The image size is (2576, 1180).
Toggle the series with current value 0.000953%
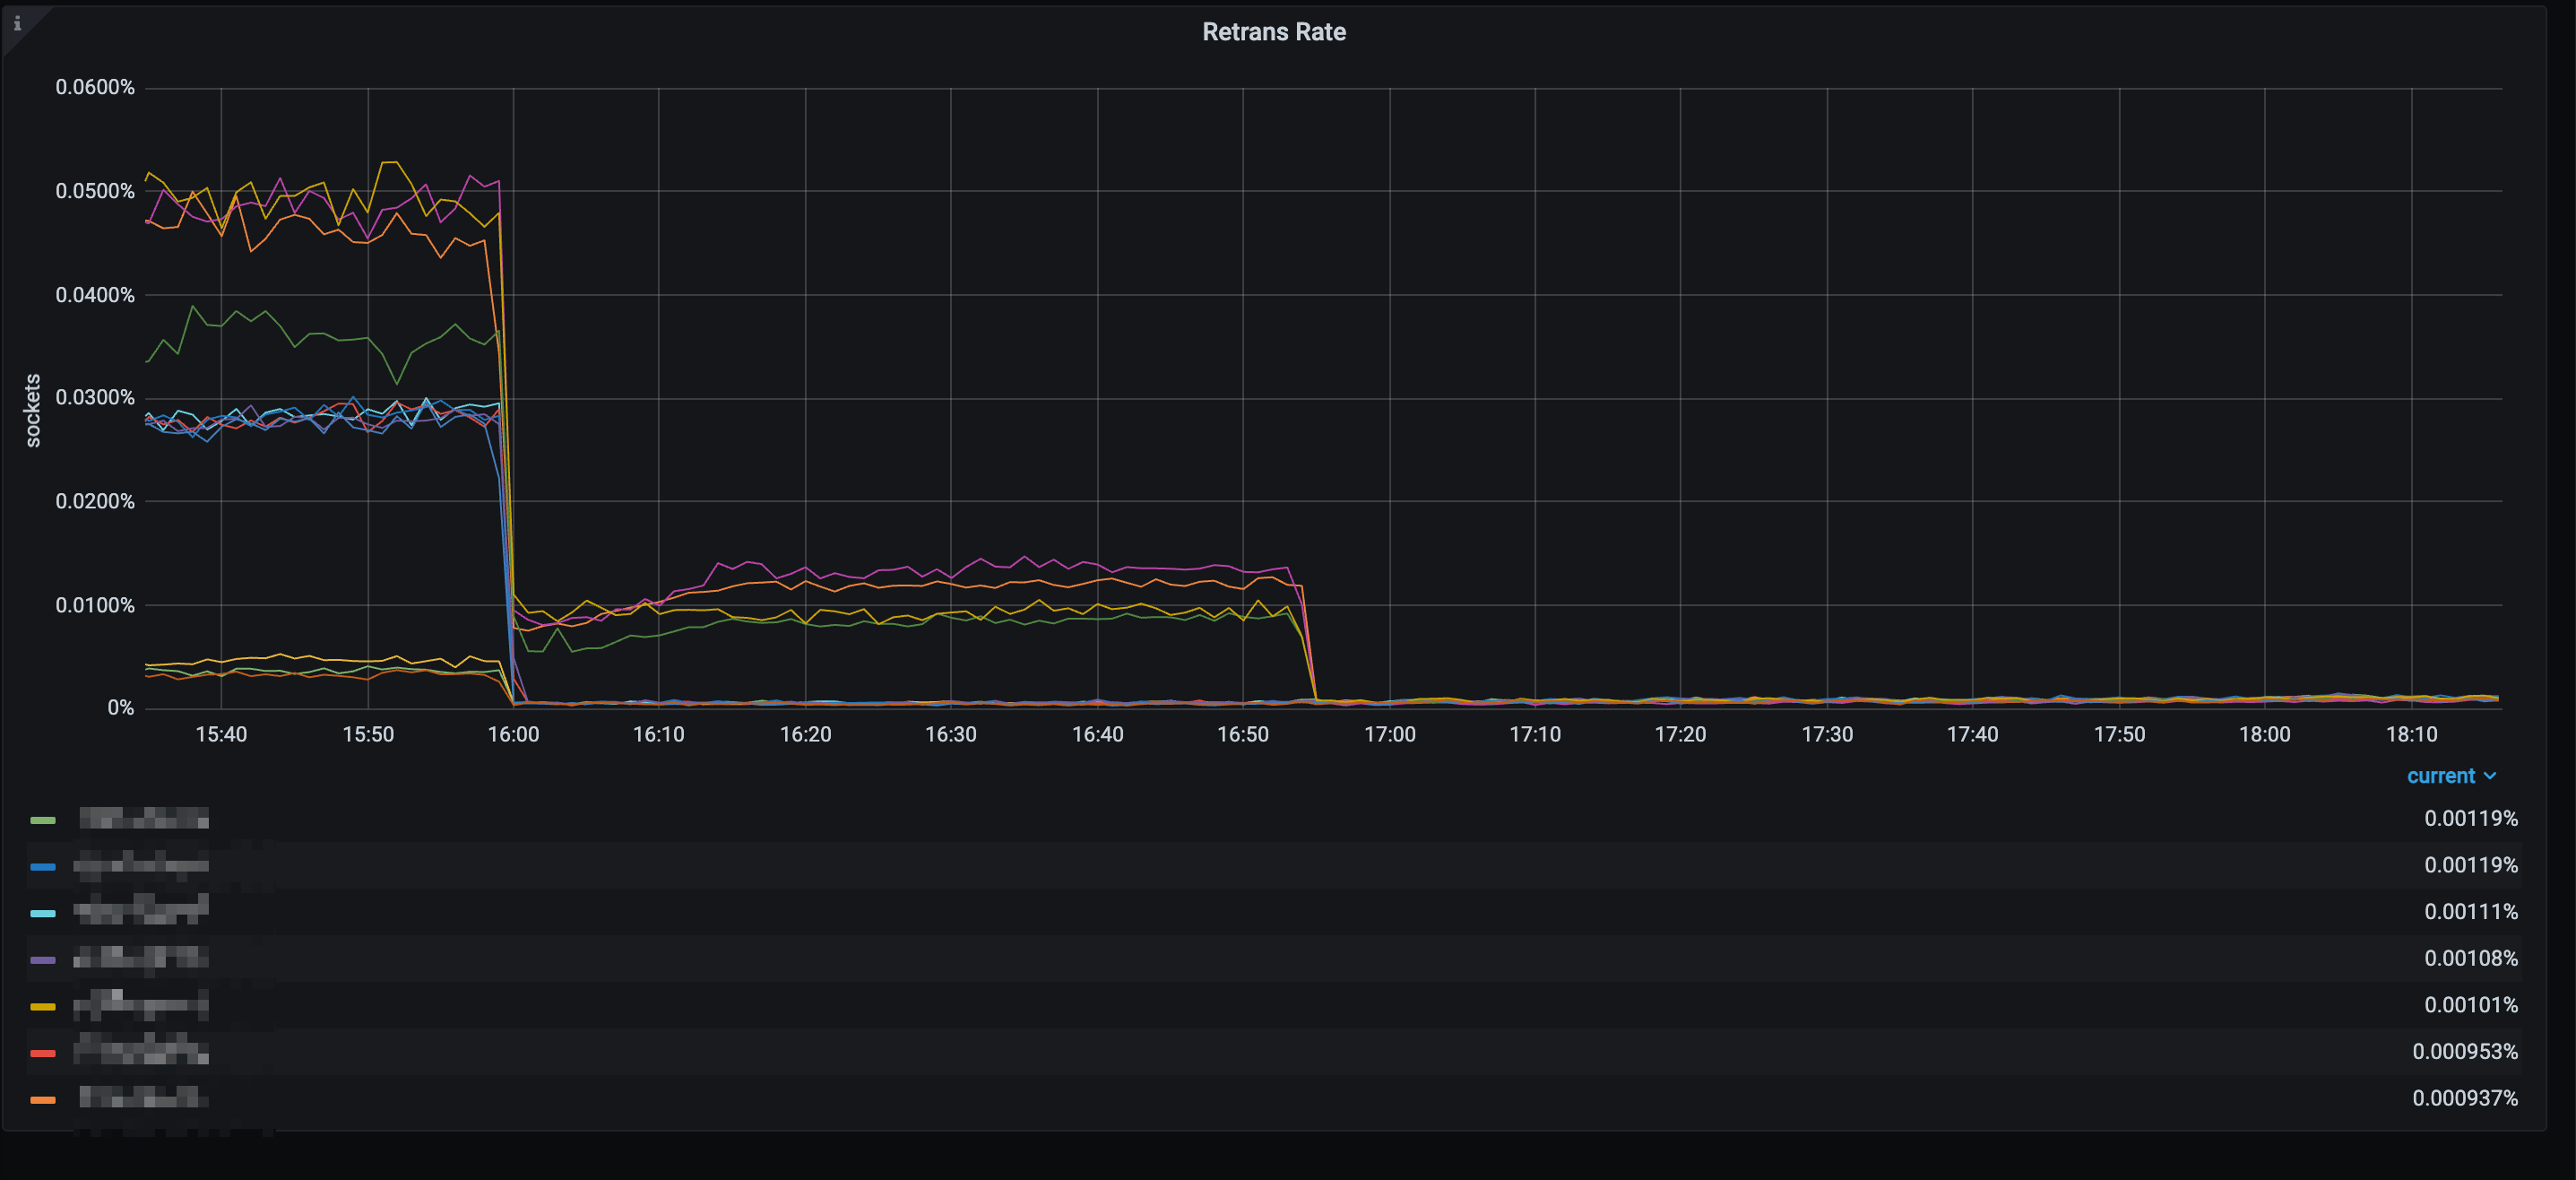pyautogui.click(x=141, y=1051)
